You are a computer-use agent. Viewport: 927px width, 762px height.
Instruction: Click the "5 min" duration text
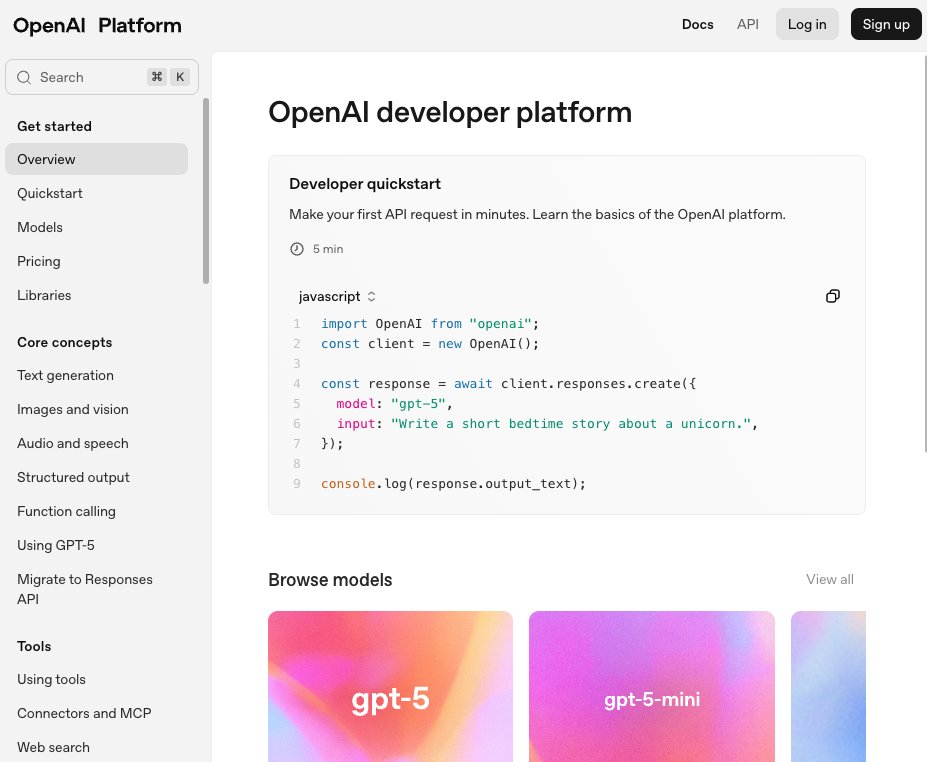(x=328, y=249)
